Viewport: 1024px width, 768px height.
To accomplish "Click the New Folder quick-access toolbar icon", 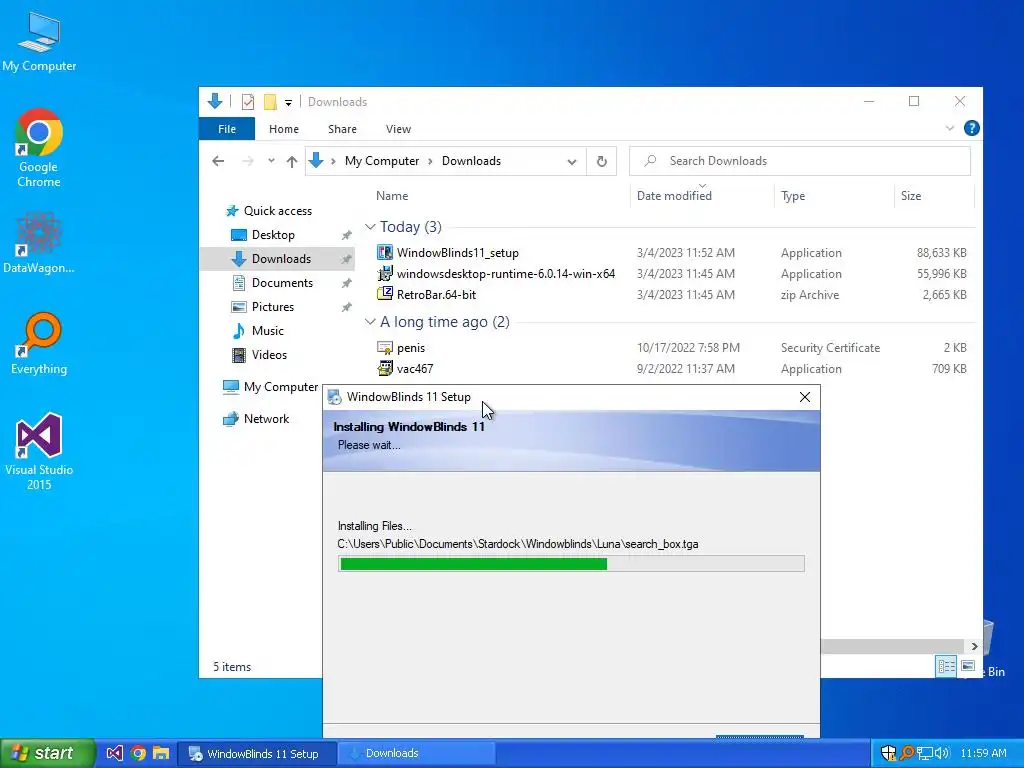I will (270, 102).
